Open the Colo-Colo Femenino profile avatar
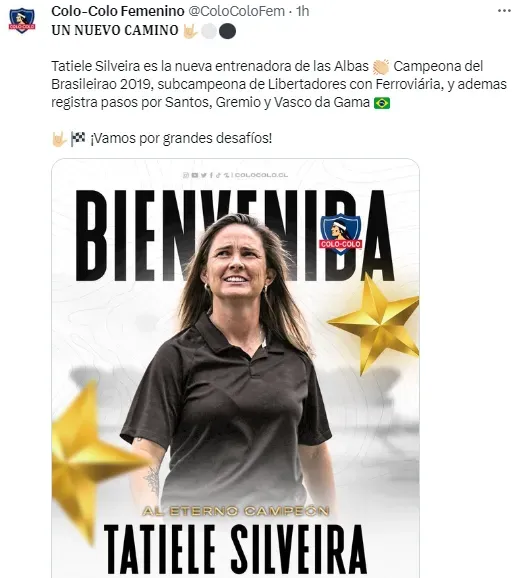 [x=22, y=21]
